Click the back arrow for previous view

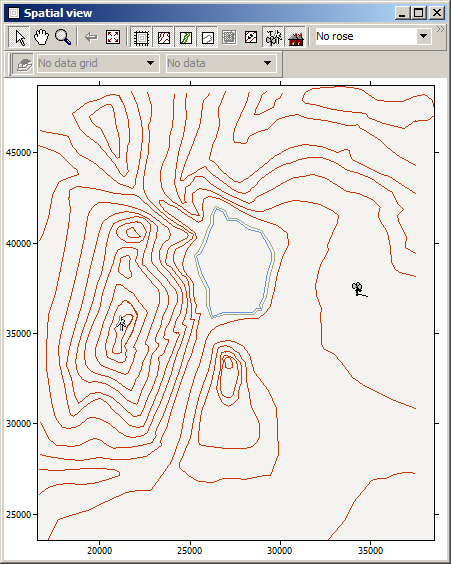pyautogui.click(x=91, y=37)
